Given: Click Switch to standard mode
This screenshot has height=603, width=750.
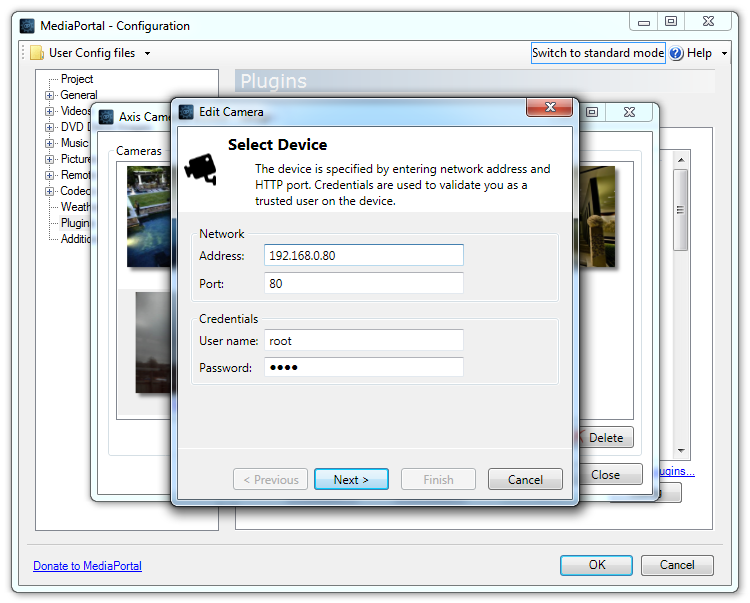Looking at the screenshot, I should click(x=598, y=53).
